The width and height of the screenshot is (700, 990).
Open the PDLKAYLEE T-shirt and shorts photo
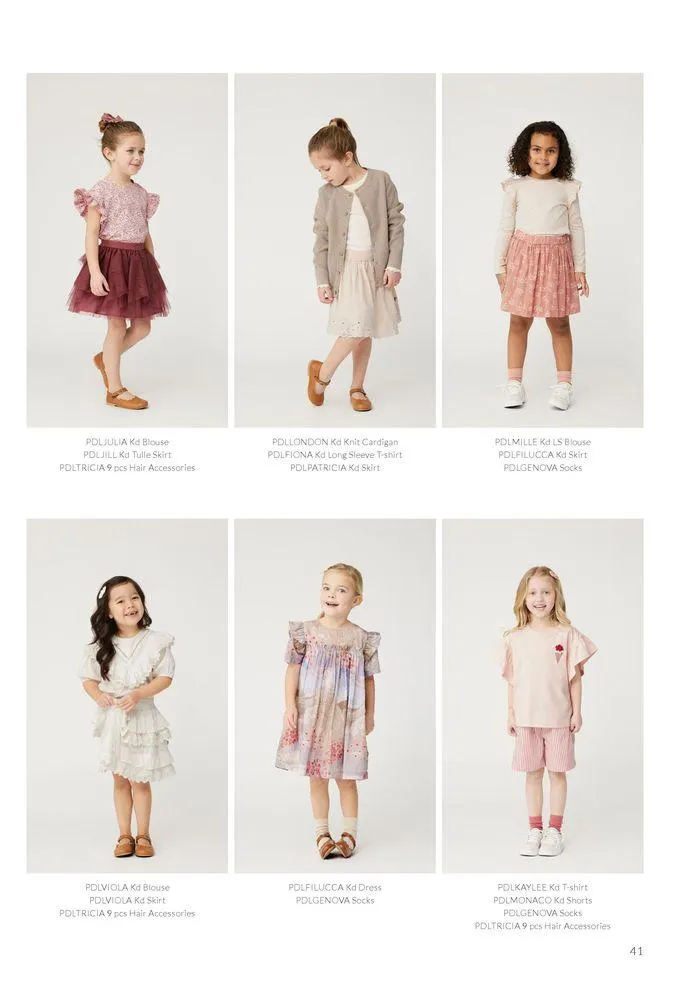(x=543, y=696)
